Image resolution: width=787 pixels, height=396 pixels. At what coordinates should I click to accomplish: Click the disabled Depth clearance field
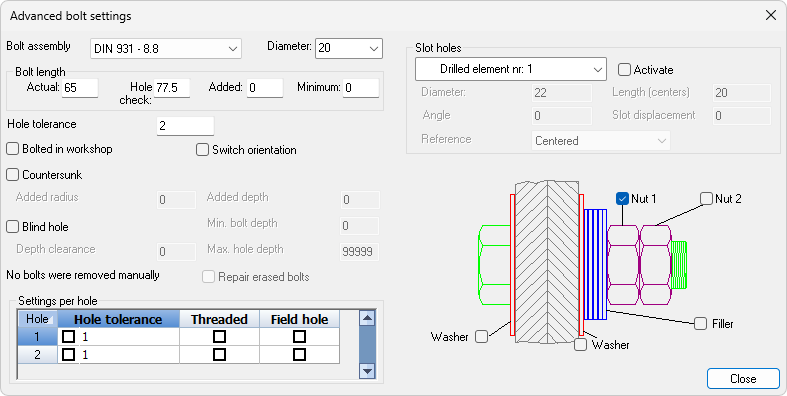click(x=176, y=251)
